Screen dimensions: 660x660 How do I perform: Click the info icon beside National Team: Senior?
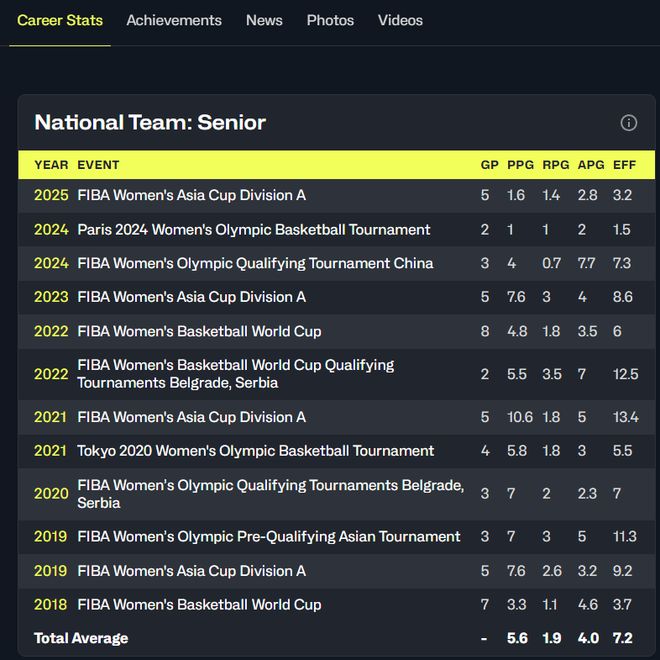coord(628,123)
